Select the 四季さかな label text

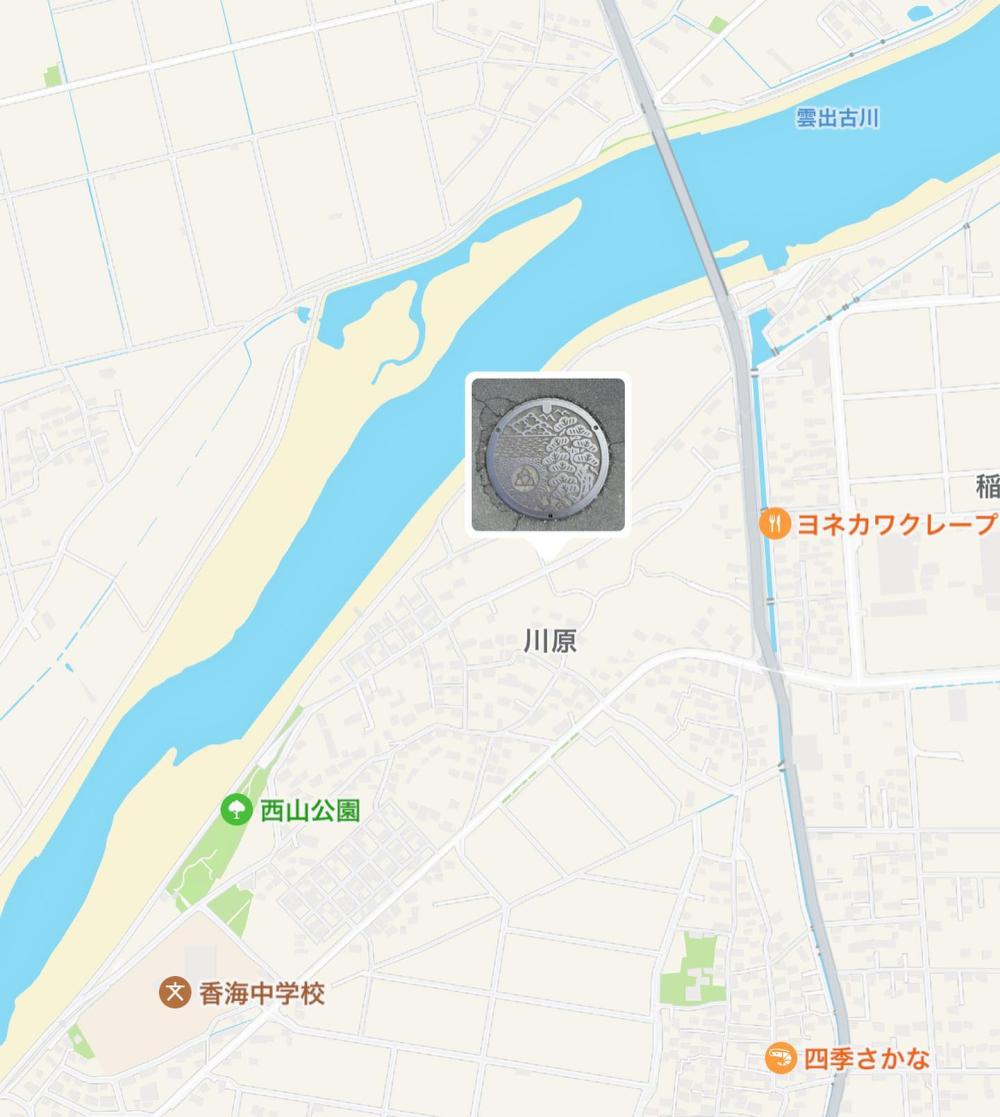coord(867,1059)
